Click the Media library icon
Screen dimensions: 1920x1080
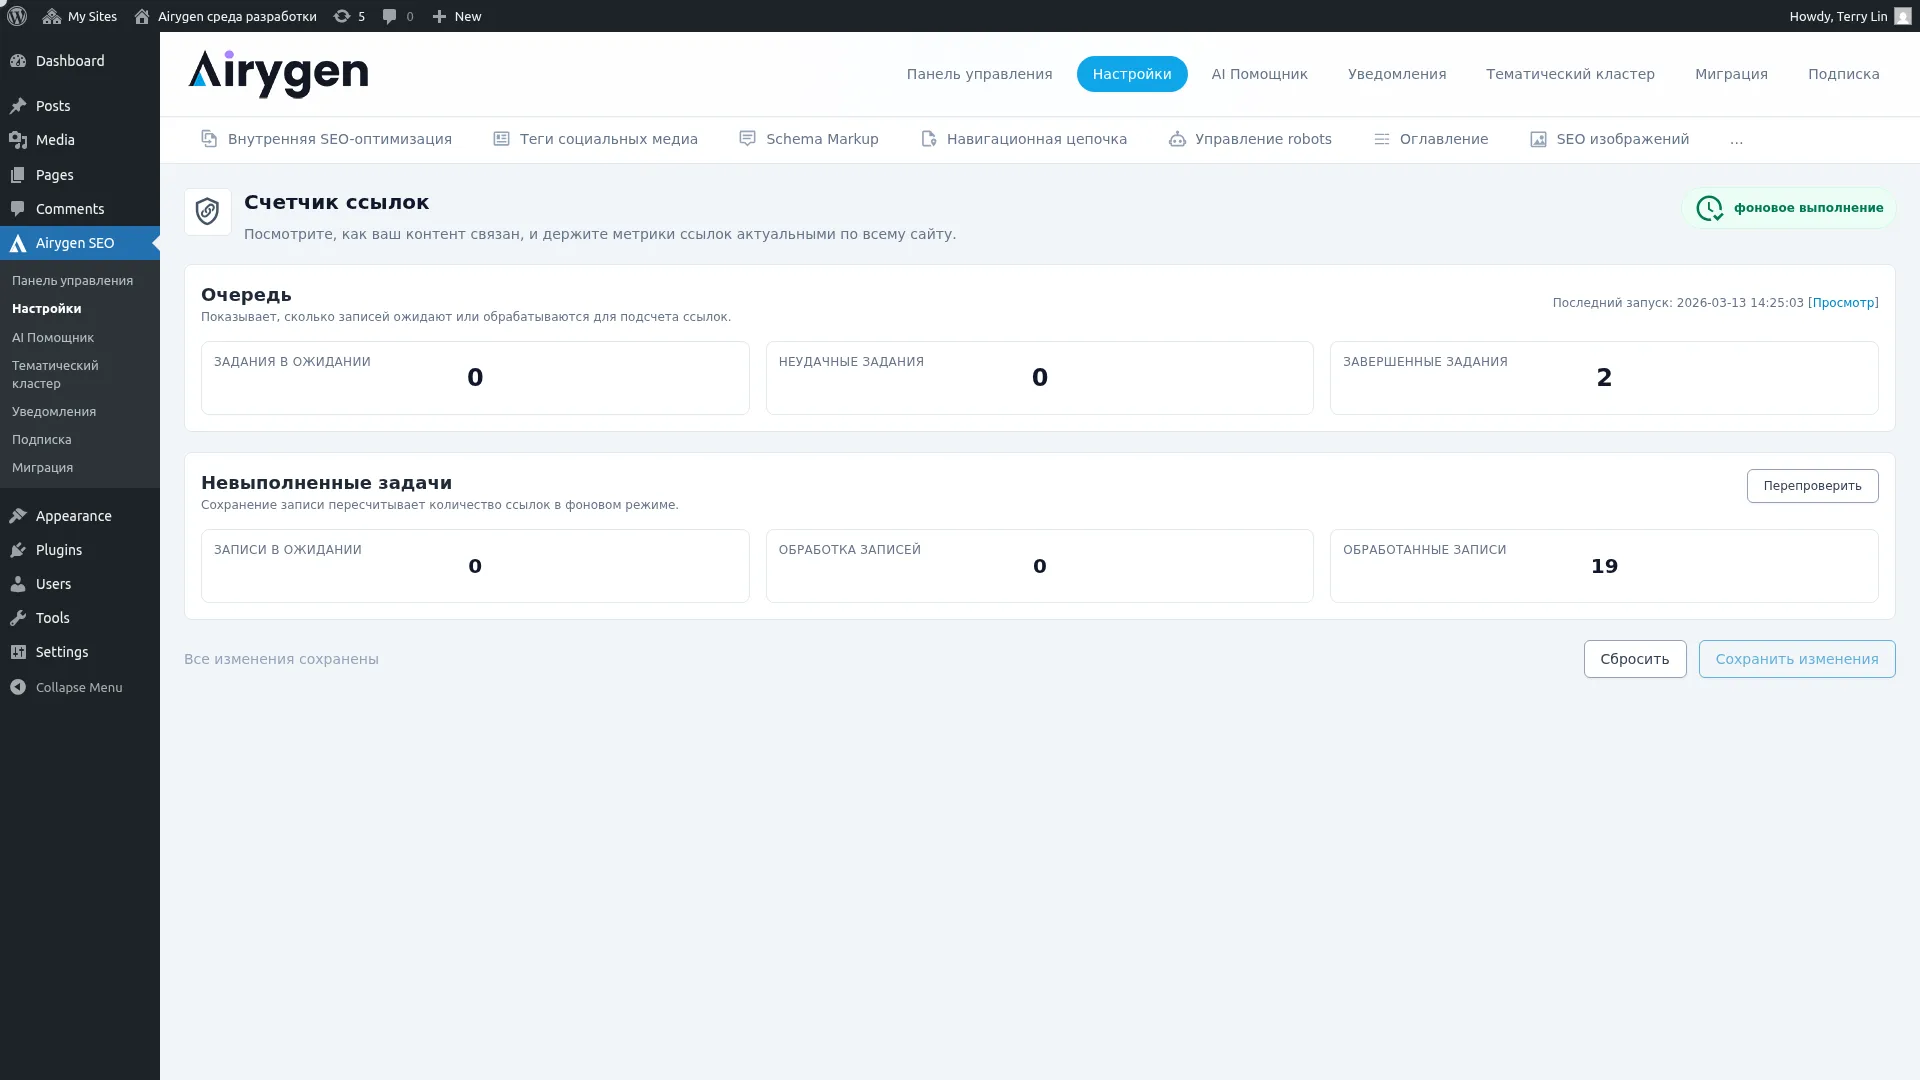point(18,140)
